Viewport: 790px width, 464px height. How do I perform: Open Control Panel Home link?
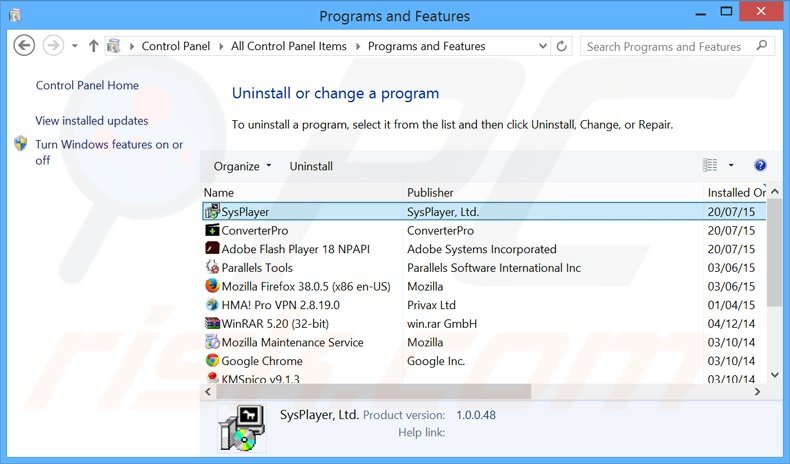pos(87,85)
